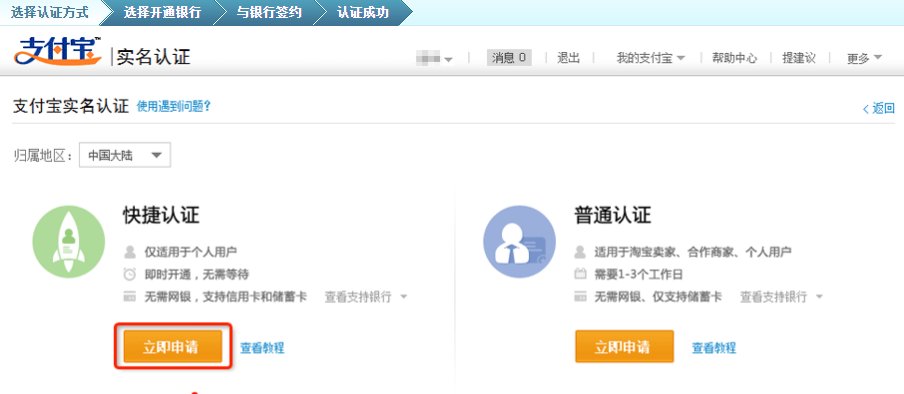The height and width of the screenshot is (394, 904).
Task: Click 退出 to log out
Action: 568,58
